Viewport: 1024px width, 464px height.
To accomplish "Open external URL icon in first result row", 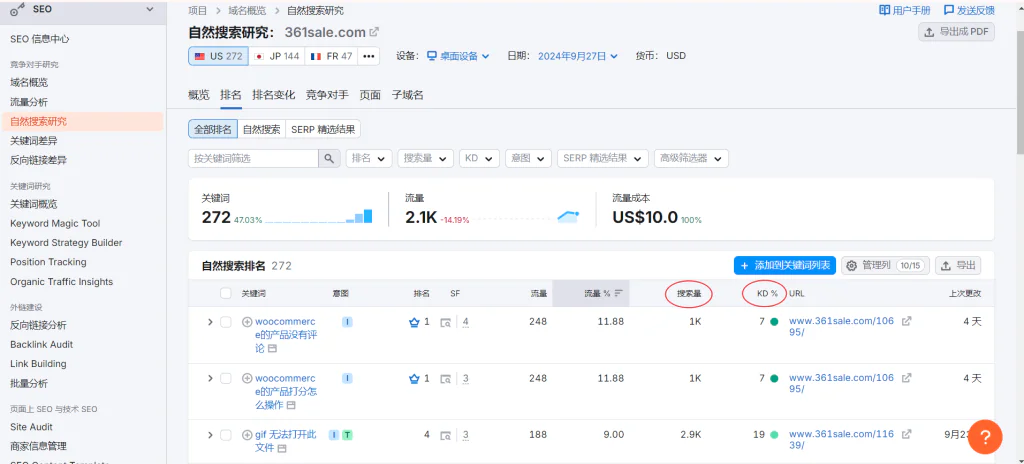I will pos(906,322).
